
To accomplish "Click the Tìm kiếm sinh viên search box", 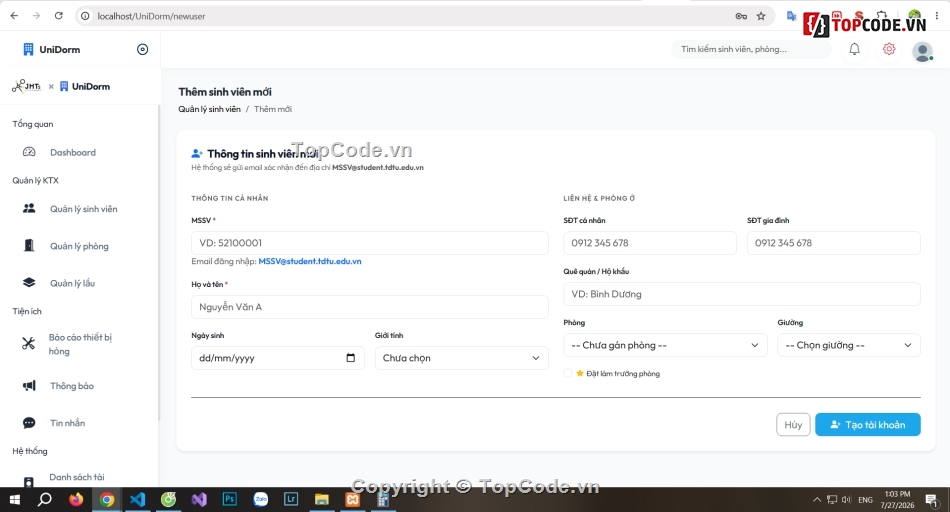I will (751, 49).
